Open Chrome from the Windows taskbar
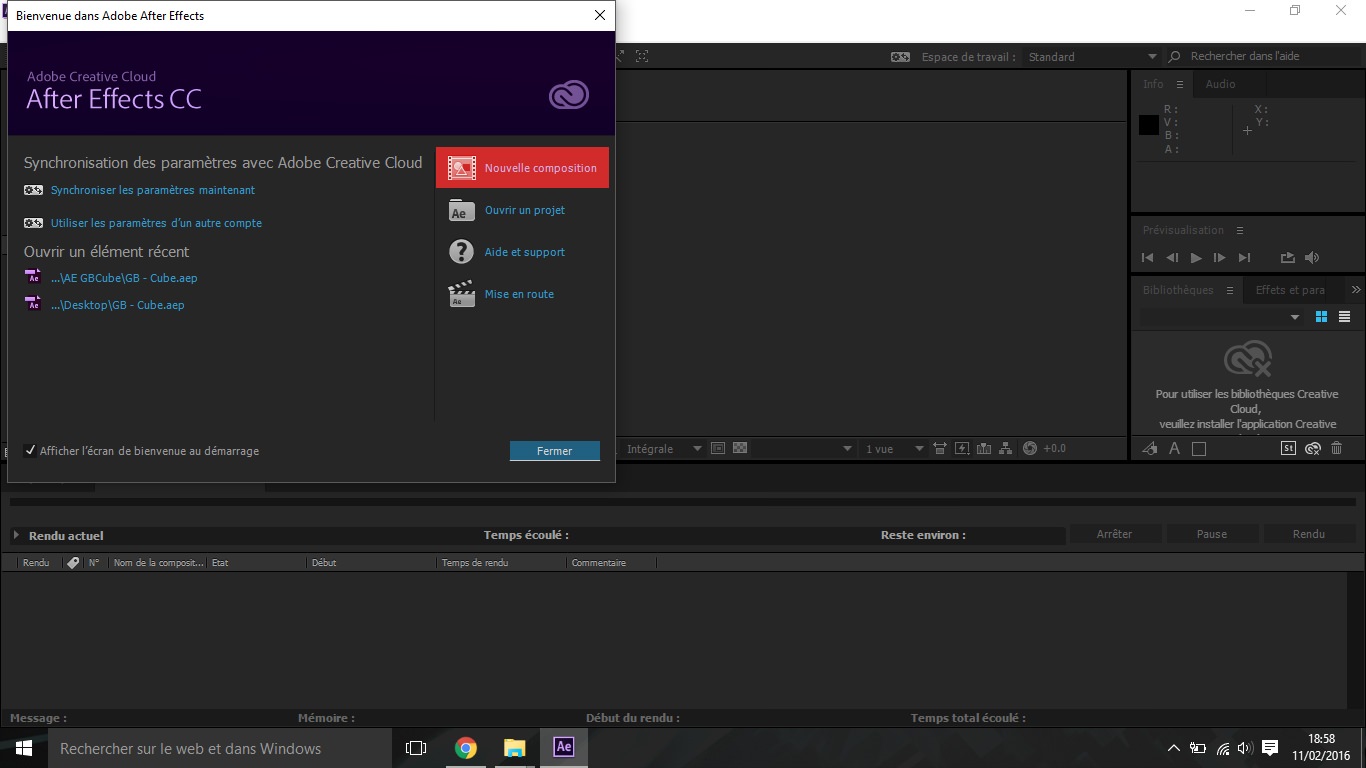The height and width of the screenshot is (768, 1366). pyautogui.click(x=465, y=748)
